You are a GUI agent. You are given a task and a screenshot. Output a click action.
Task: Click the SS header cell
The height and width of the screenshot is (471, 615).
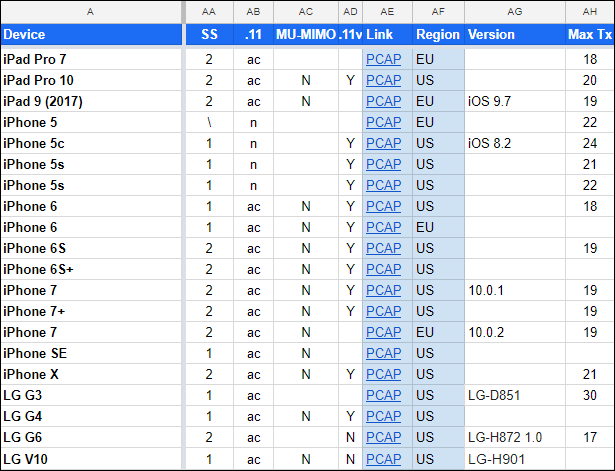(209, 35)
